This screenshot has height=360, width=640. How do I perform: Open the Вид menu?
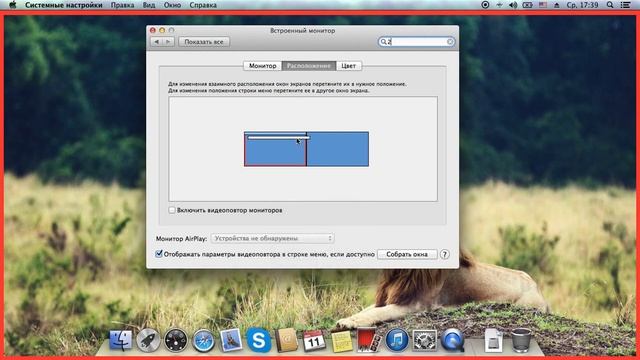149,5
